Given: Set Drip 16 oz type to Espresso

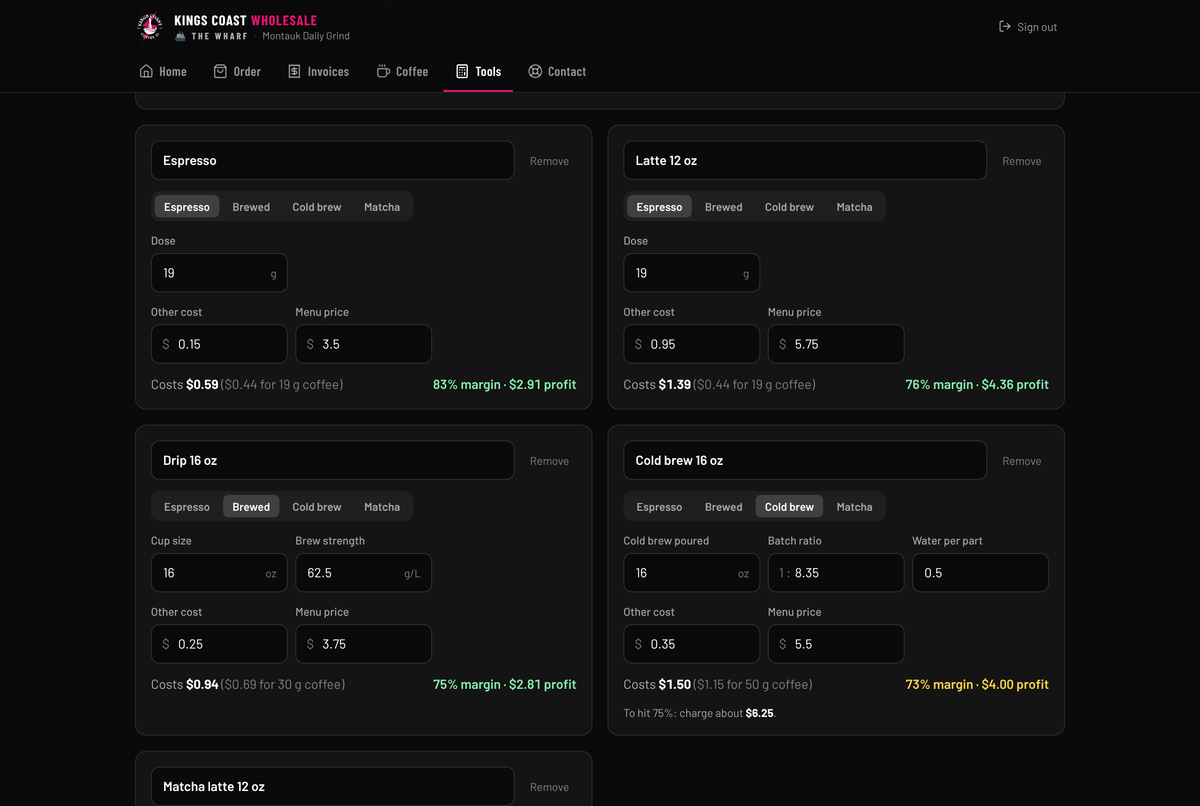Looking at the screenshot, I should tap(187, 507).
